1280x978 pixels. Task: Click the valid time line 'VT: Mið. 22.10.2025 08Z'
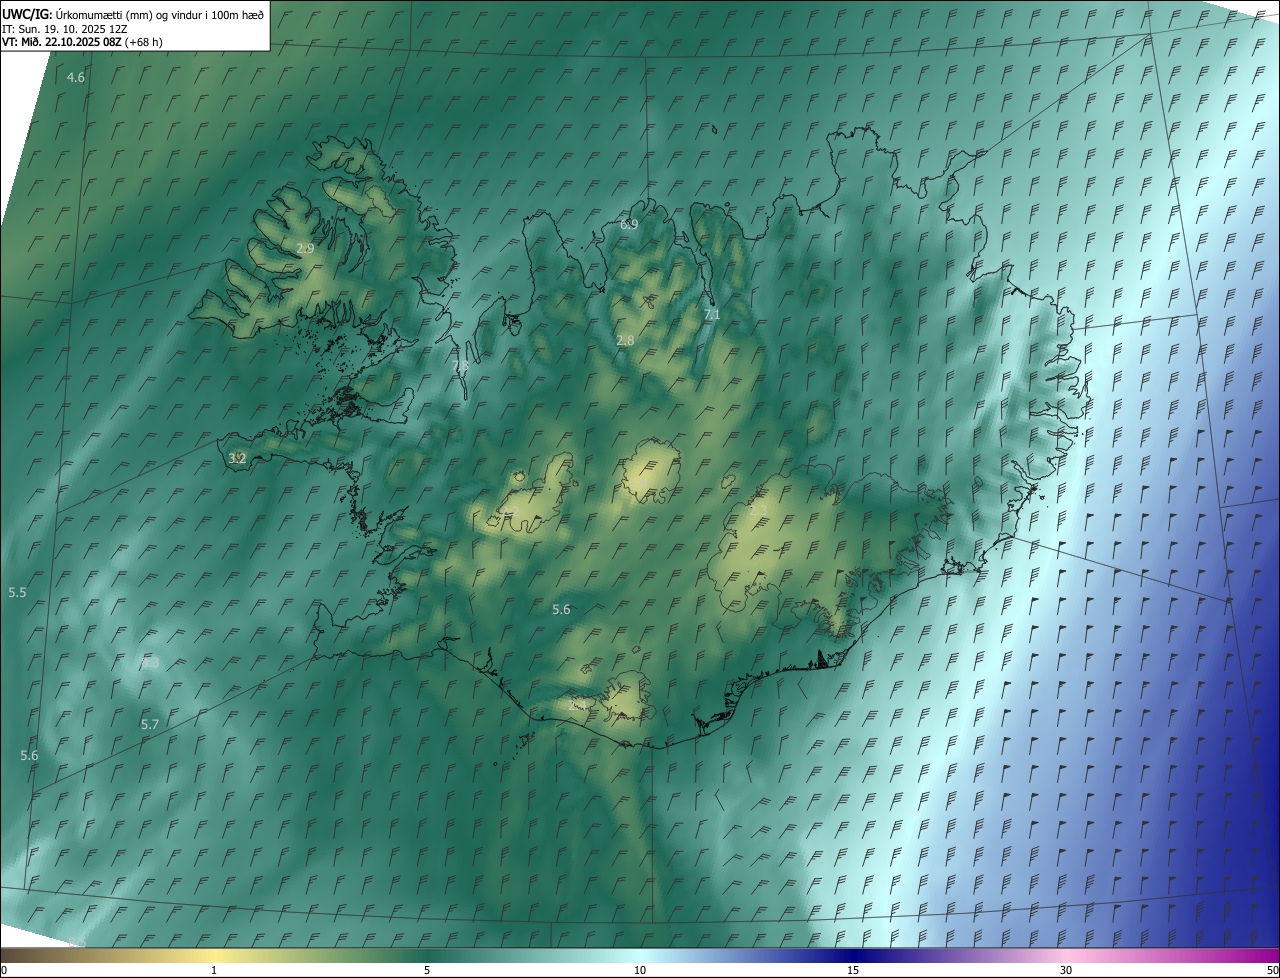[62, 42]
